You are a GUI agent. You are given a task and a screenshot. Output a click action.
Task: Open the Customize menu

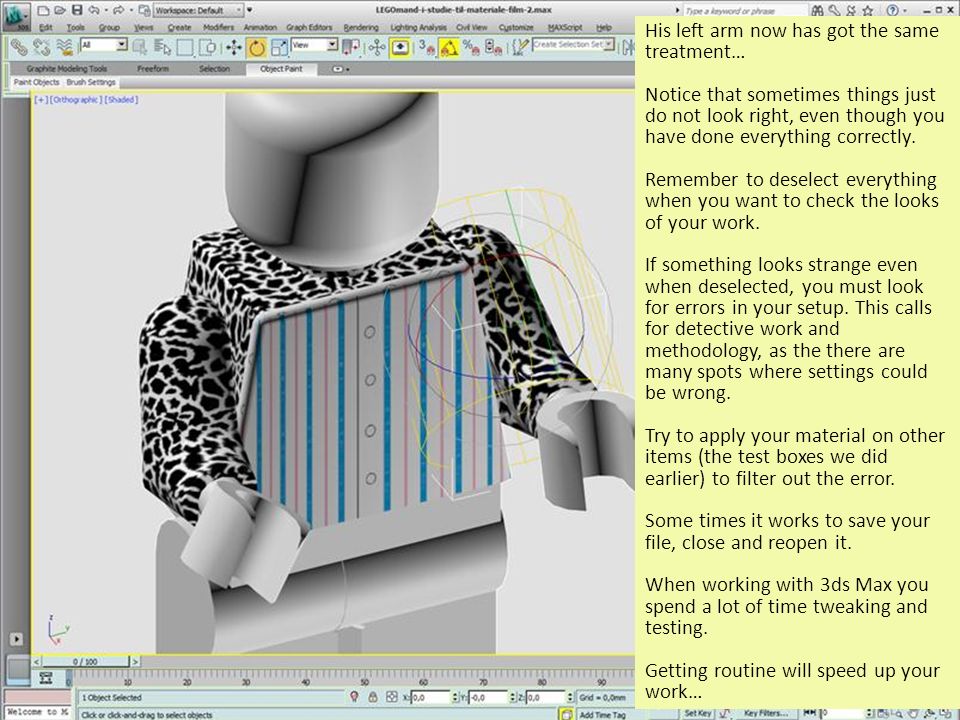(516, 28)
